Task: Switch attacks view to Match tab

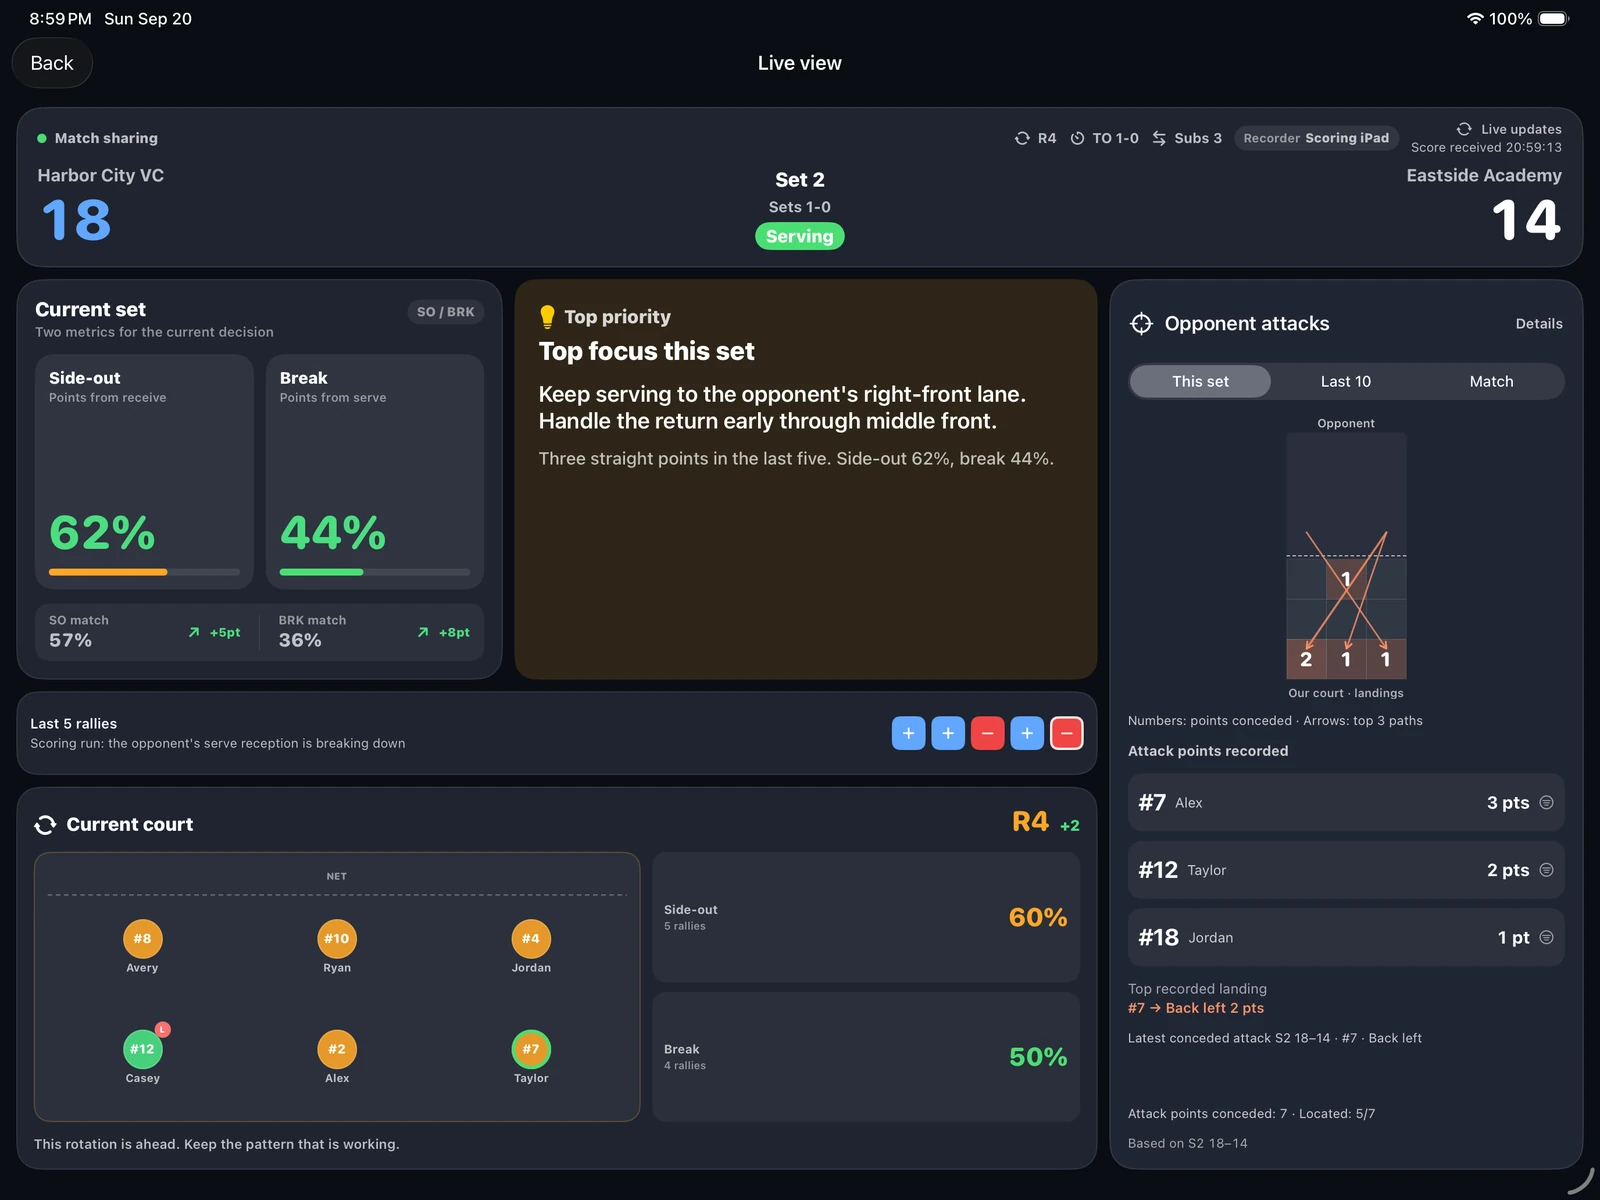Action: coord(1491,381)
